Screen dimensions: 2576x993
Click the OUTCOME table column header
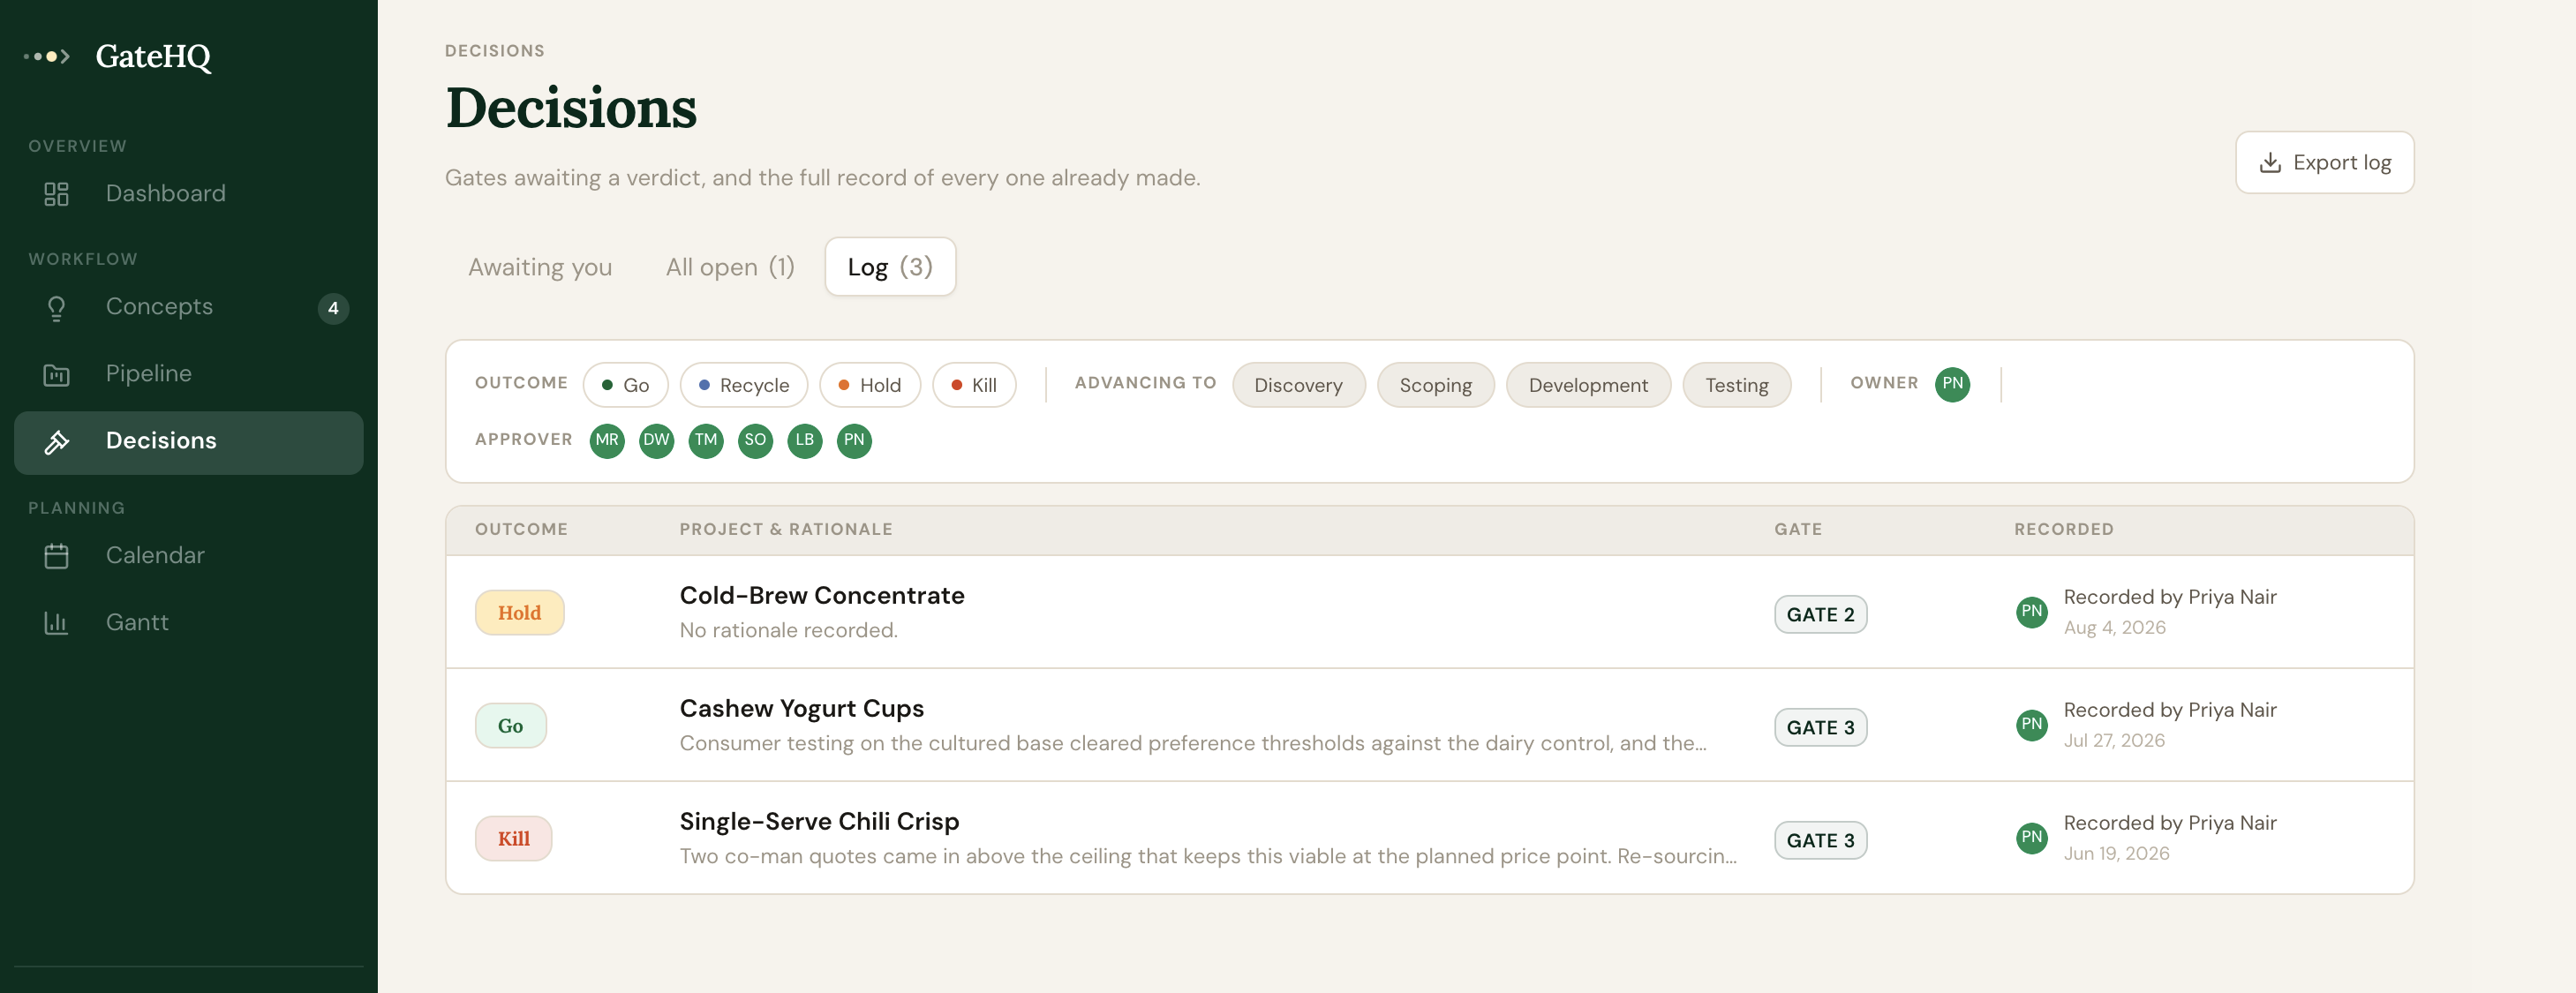pos(521,530)
